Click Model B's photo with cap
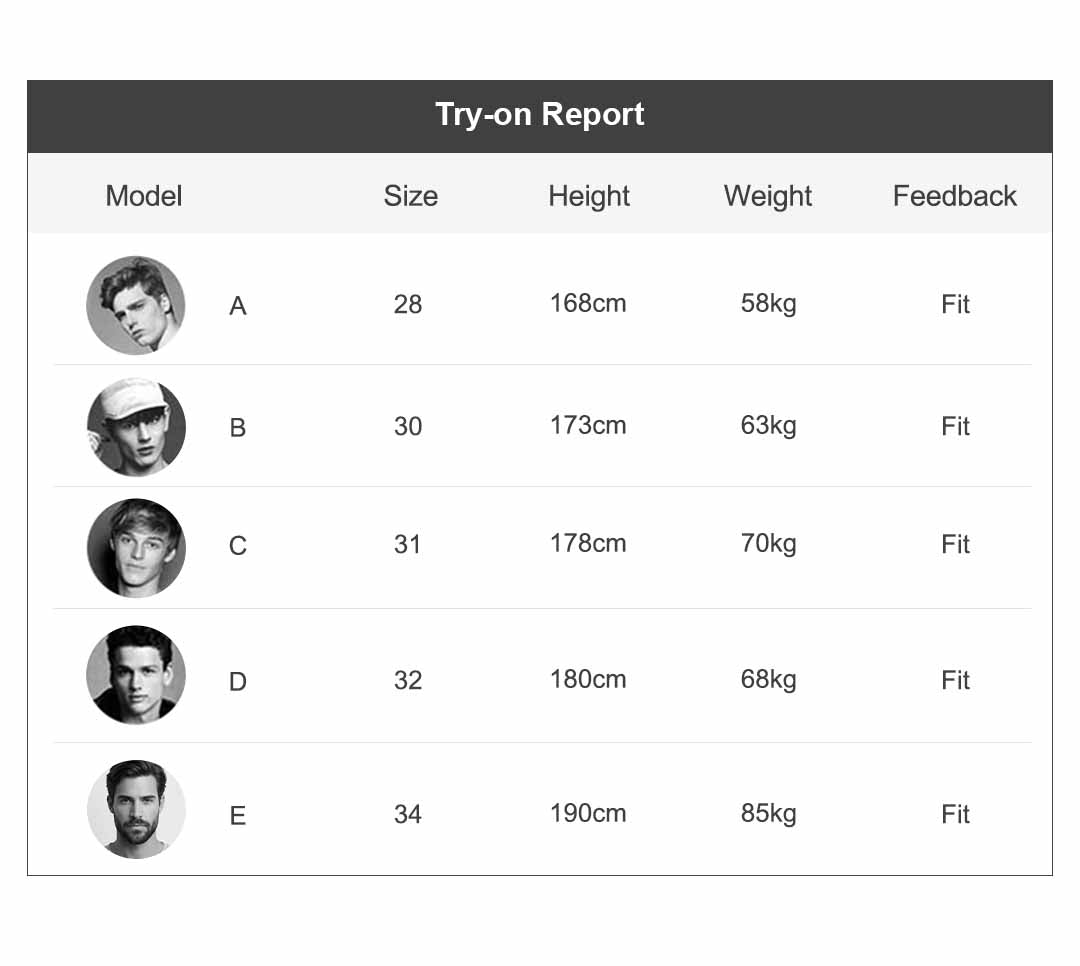Viewport: 1080px width, 966px height. (136, 427)
